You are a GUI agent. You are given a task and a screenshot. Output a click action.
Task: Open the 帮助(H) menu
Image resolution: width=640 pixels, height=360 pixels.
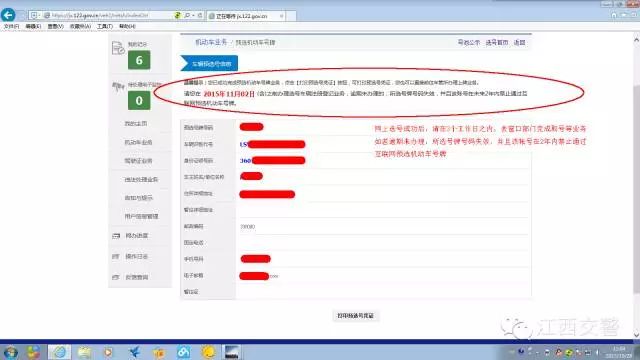tap(127, 26)
